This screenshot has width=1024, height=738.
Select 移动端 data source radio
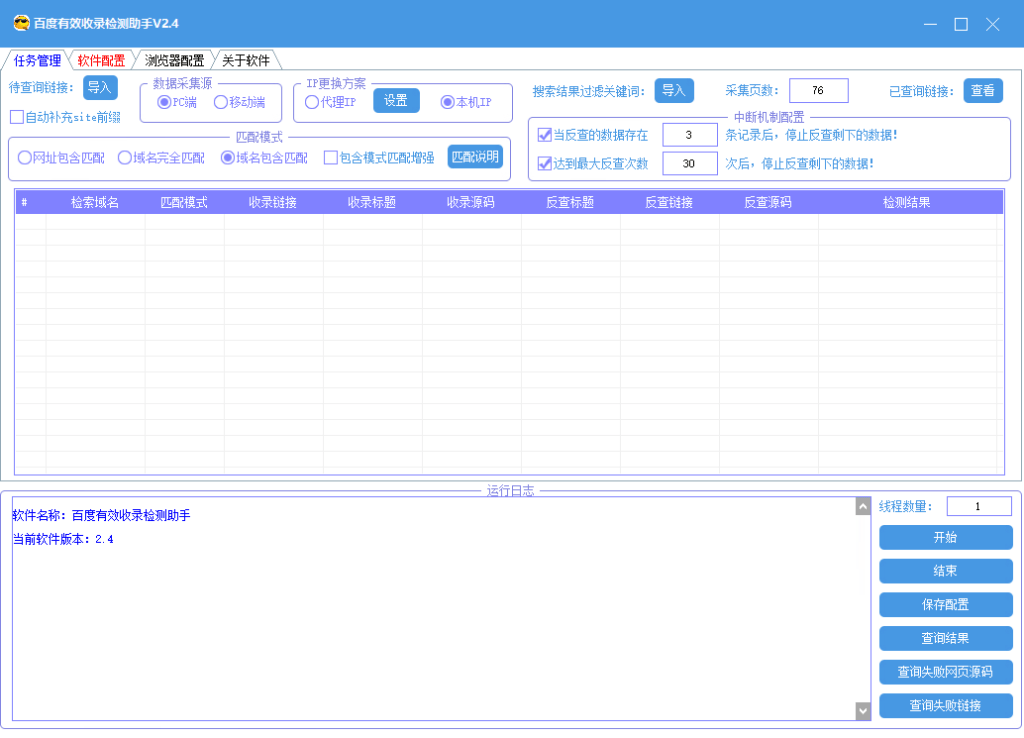221,102
